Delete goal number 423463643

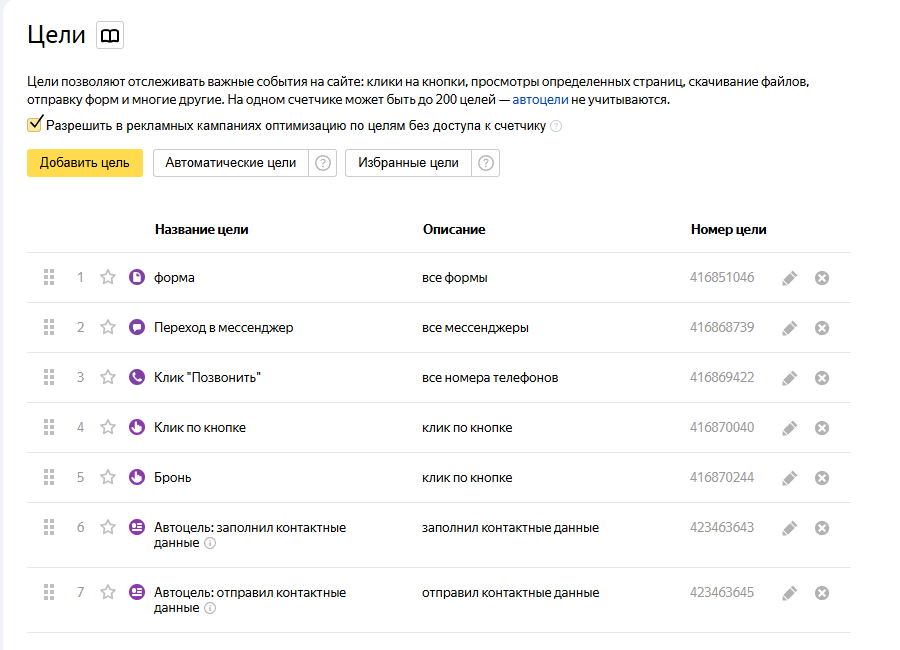pyautogui.click(x=822, y=528)
